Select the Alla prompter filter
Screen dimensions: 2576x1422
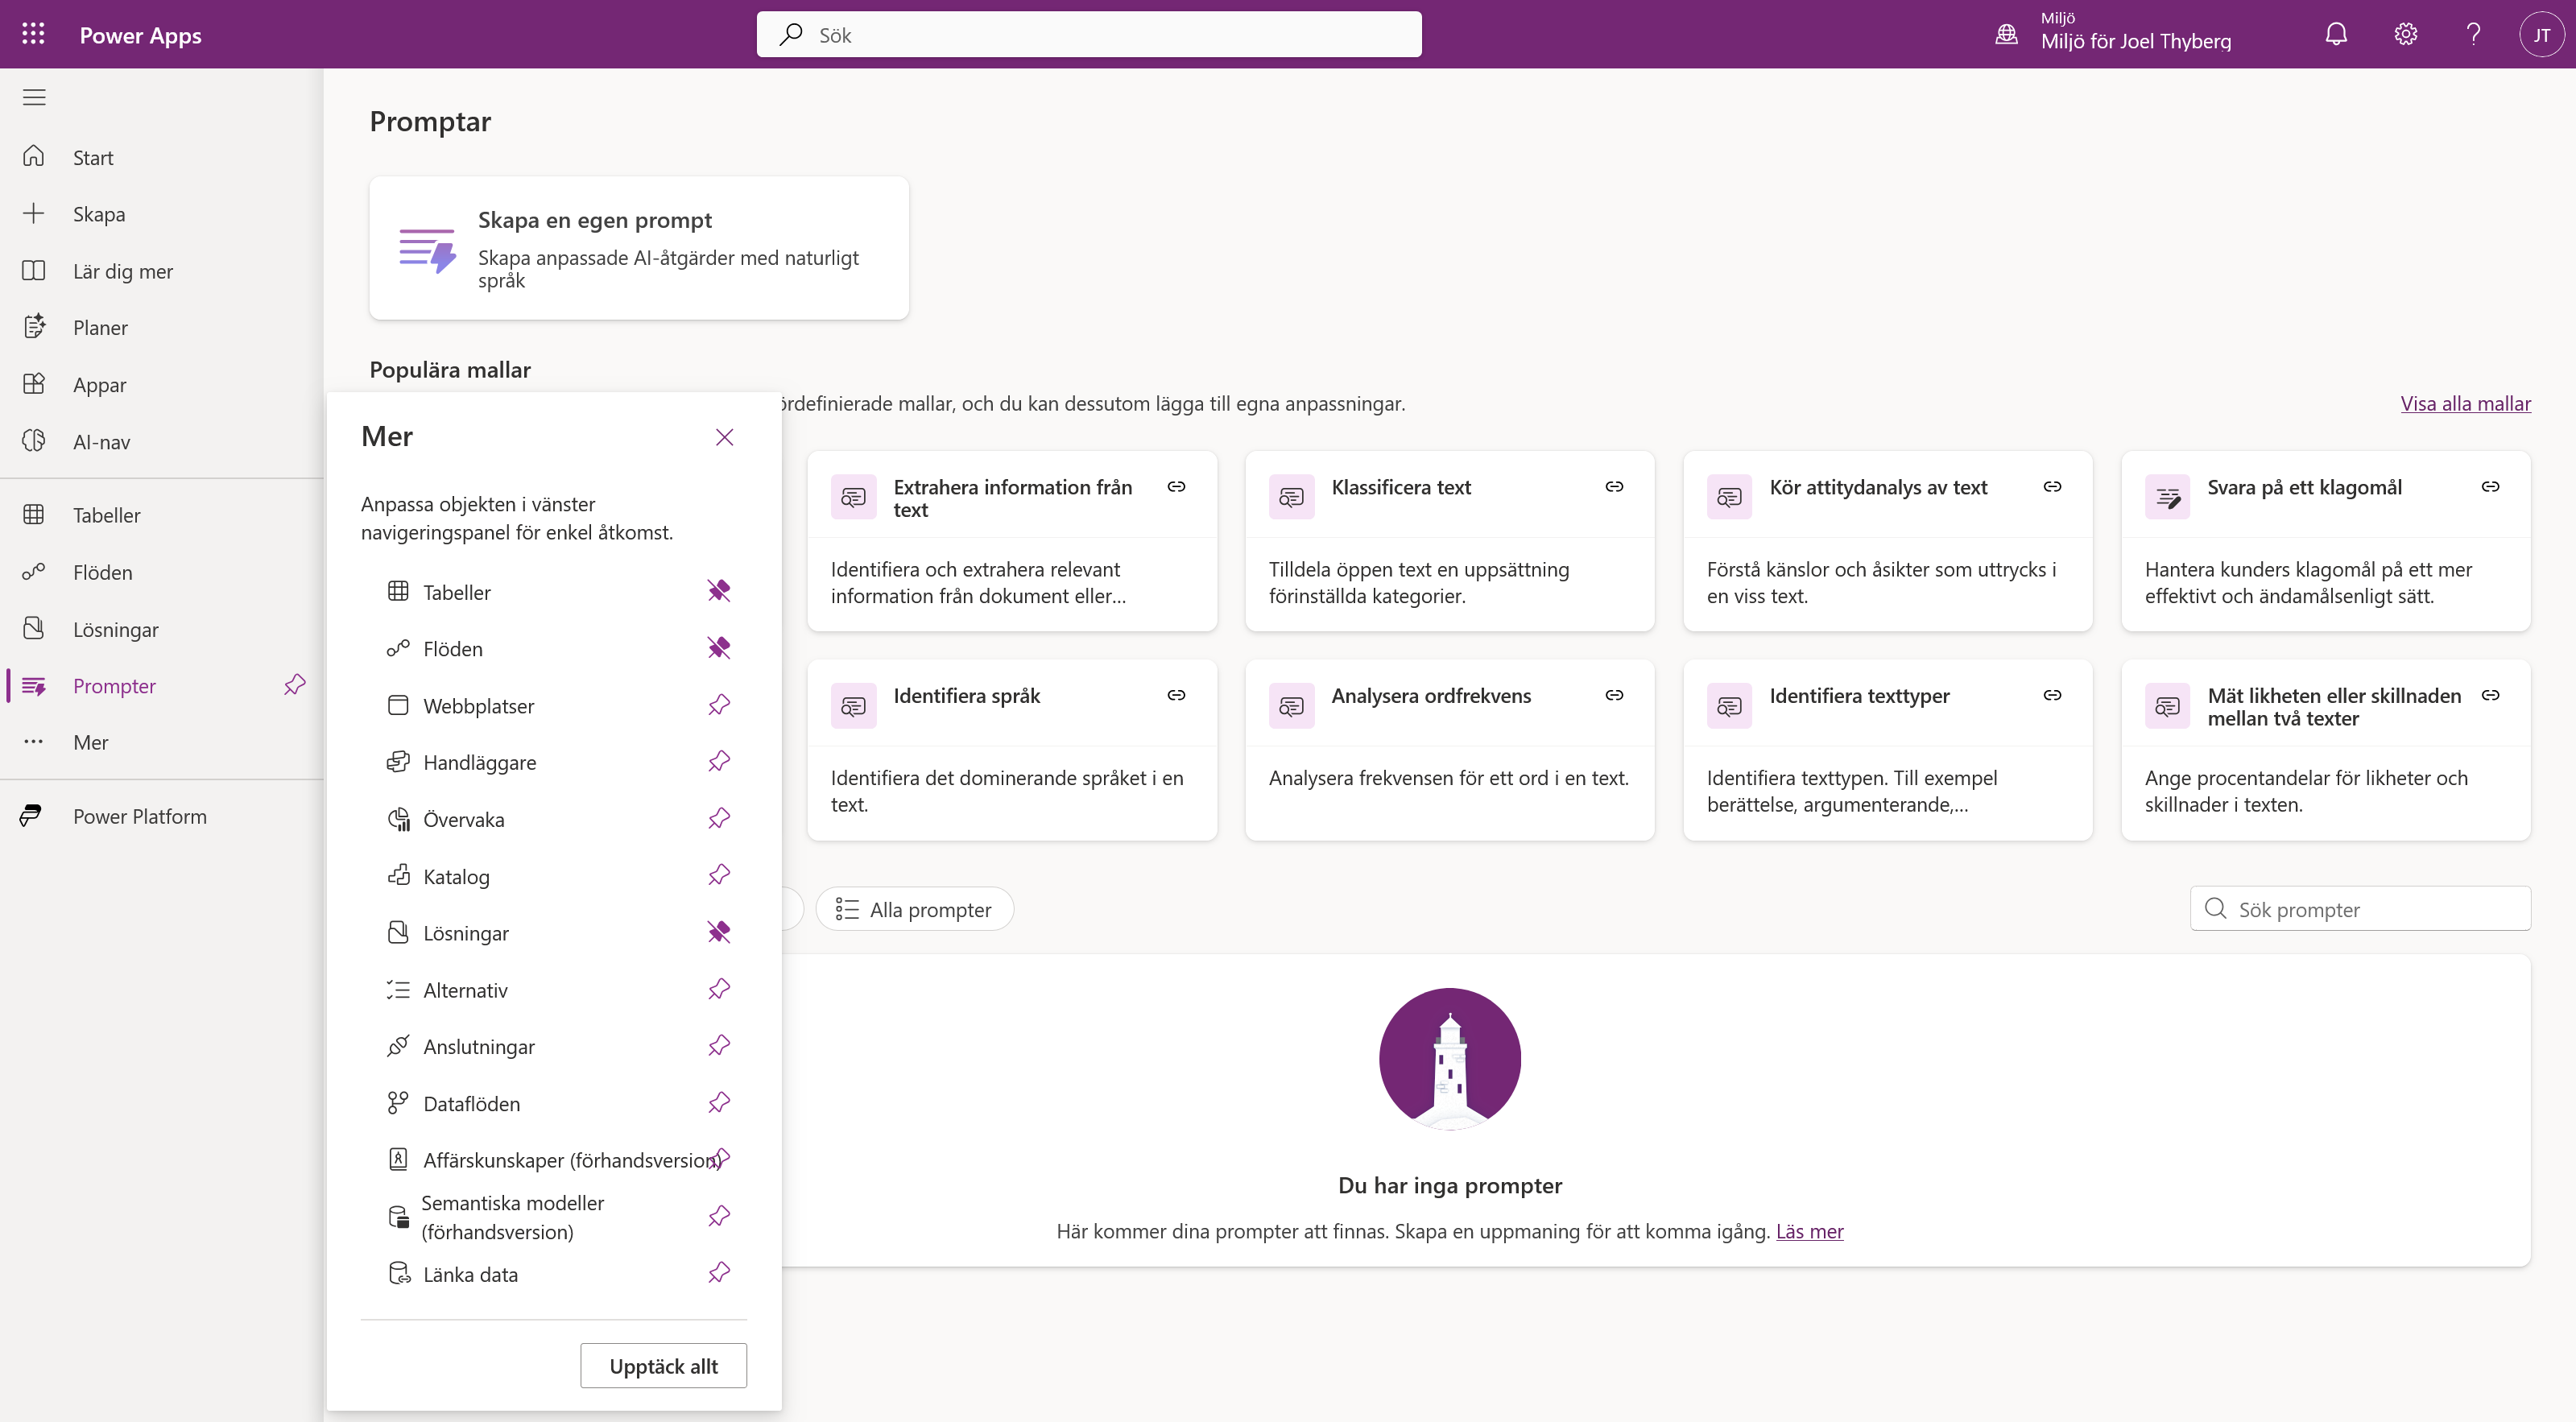point(914,909)
